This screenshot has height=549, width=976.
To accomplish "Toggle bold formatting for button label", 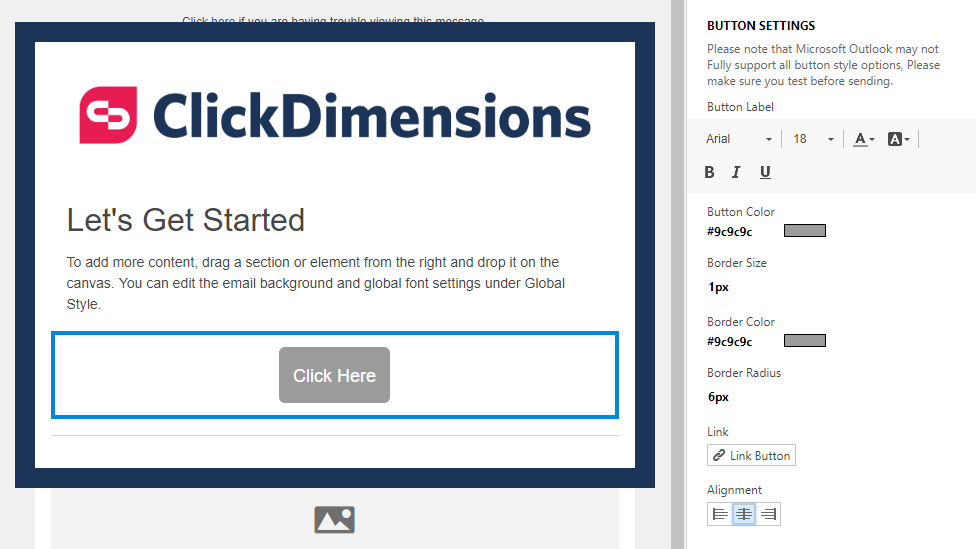I will [709, 172].
